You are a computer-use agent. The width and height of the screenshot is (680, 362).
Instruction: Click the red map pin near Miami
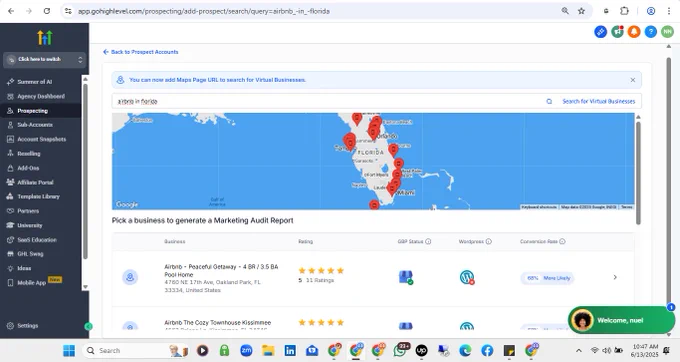pos(392,189)
